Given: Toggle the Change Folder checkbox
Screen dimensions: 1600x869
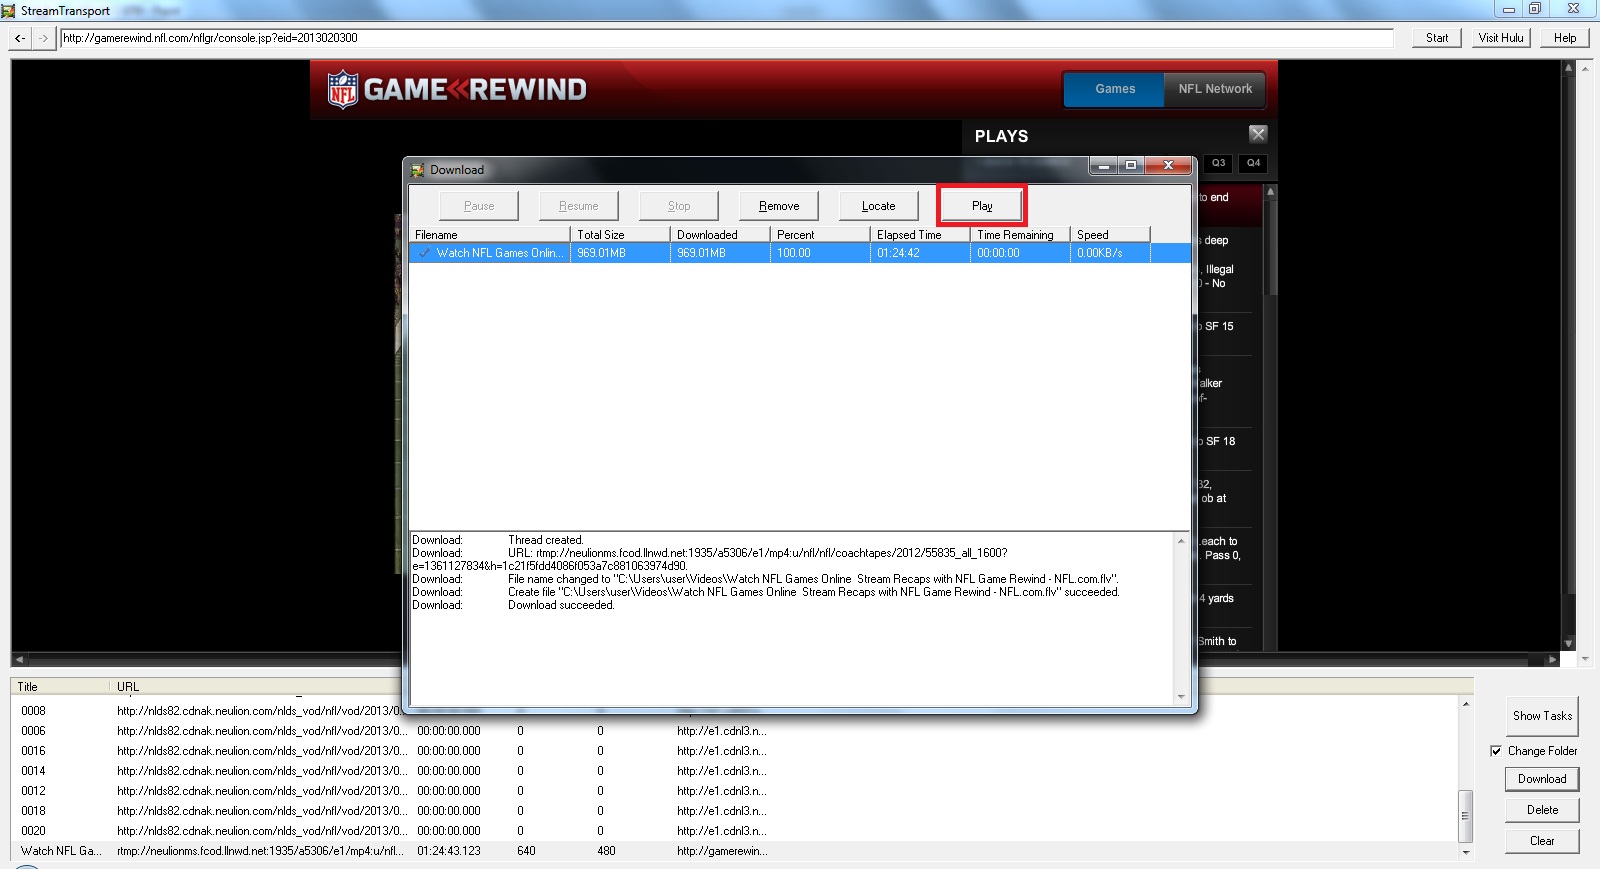Looking at the screenshot, I should (1496, 751).
